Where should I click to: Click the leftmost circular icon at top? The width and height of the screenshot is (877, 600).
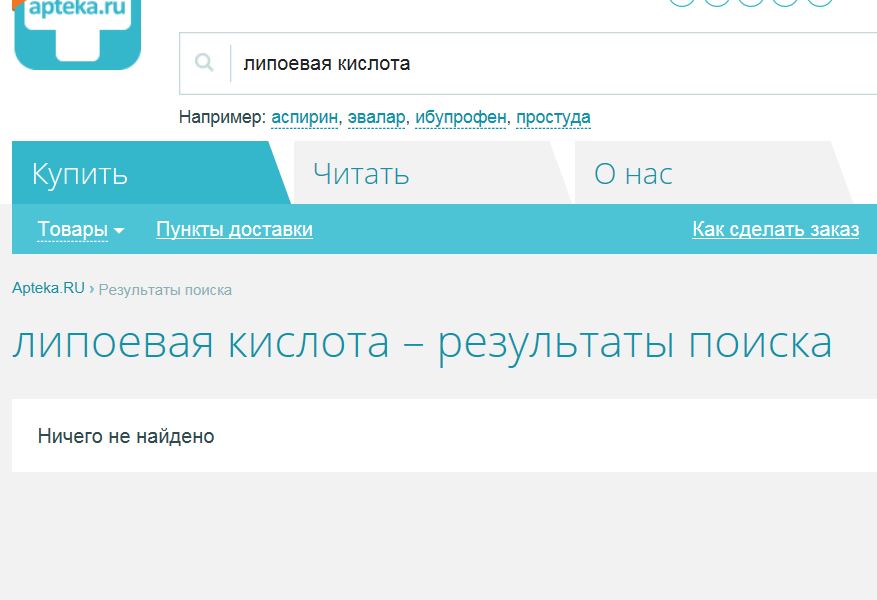681,2
